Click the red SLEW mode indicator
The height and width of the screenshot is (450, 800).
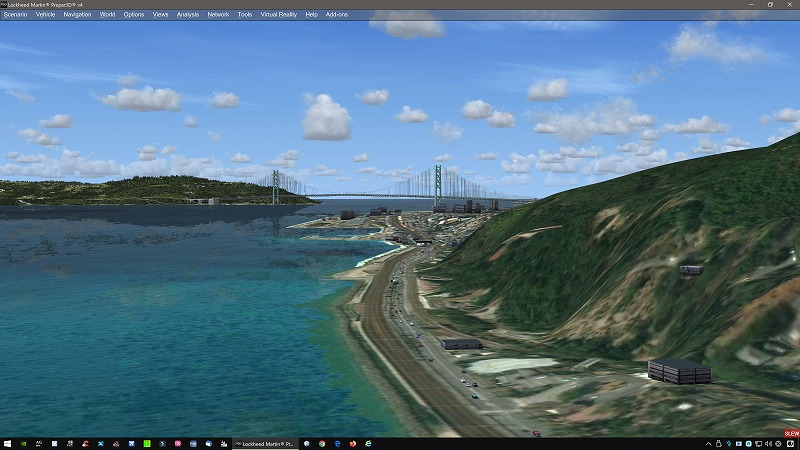pos(792,434)
